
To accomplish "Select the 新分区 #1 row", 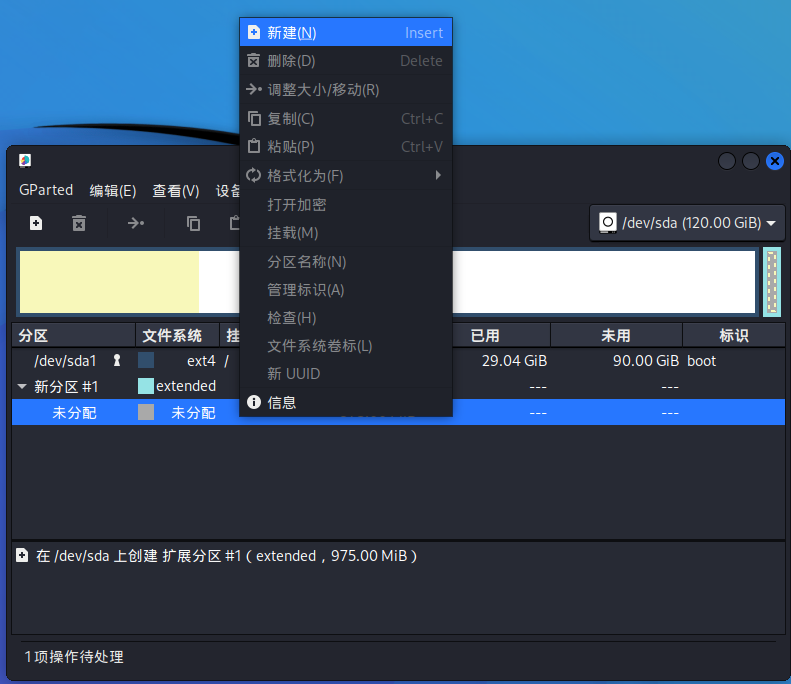I will pos(399,386).
